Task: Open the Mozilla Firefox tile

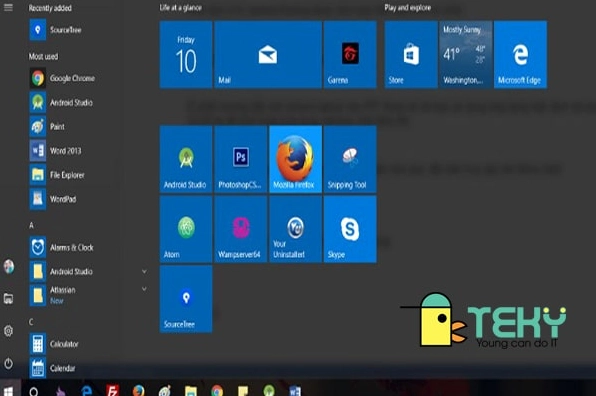Action: pyautogui.click(x=295, y=159)
